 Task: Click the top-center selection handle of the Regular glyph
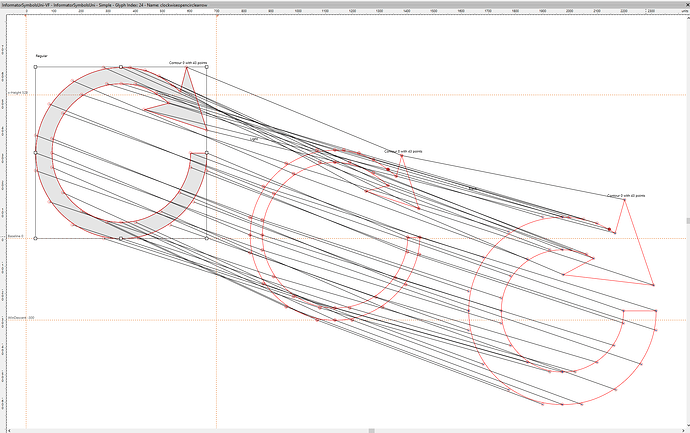pyautogui.click(x=121, y=67)
